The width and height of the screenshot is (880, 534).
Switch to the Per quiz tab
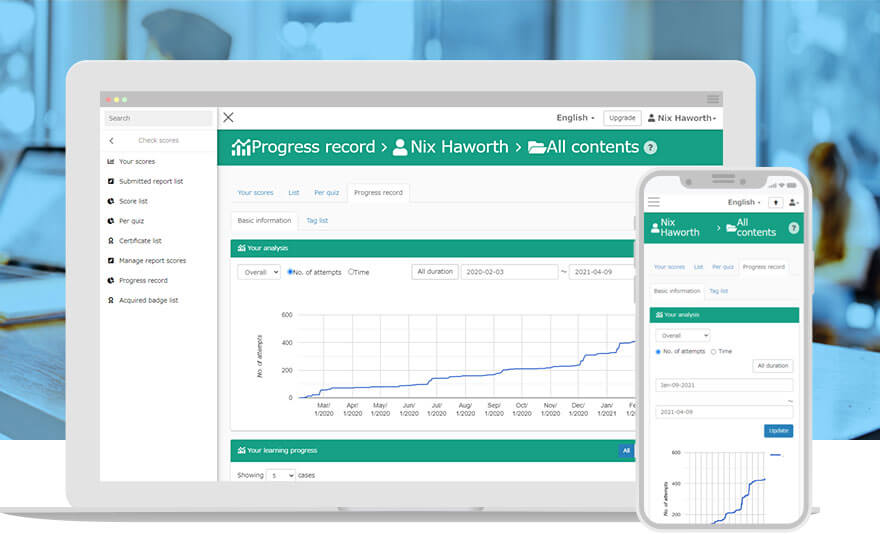[x=326, y=193]
